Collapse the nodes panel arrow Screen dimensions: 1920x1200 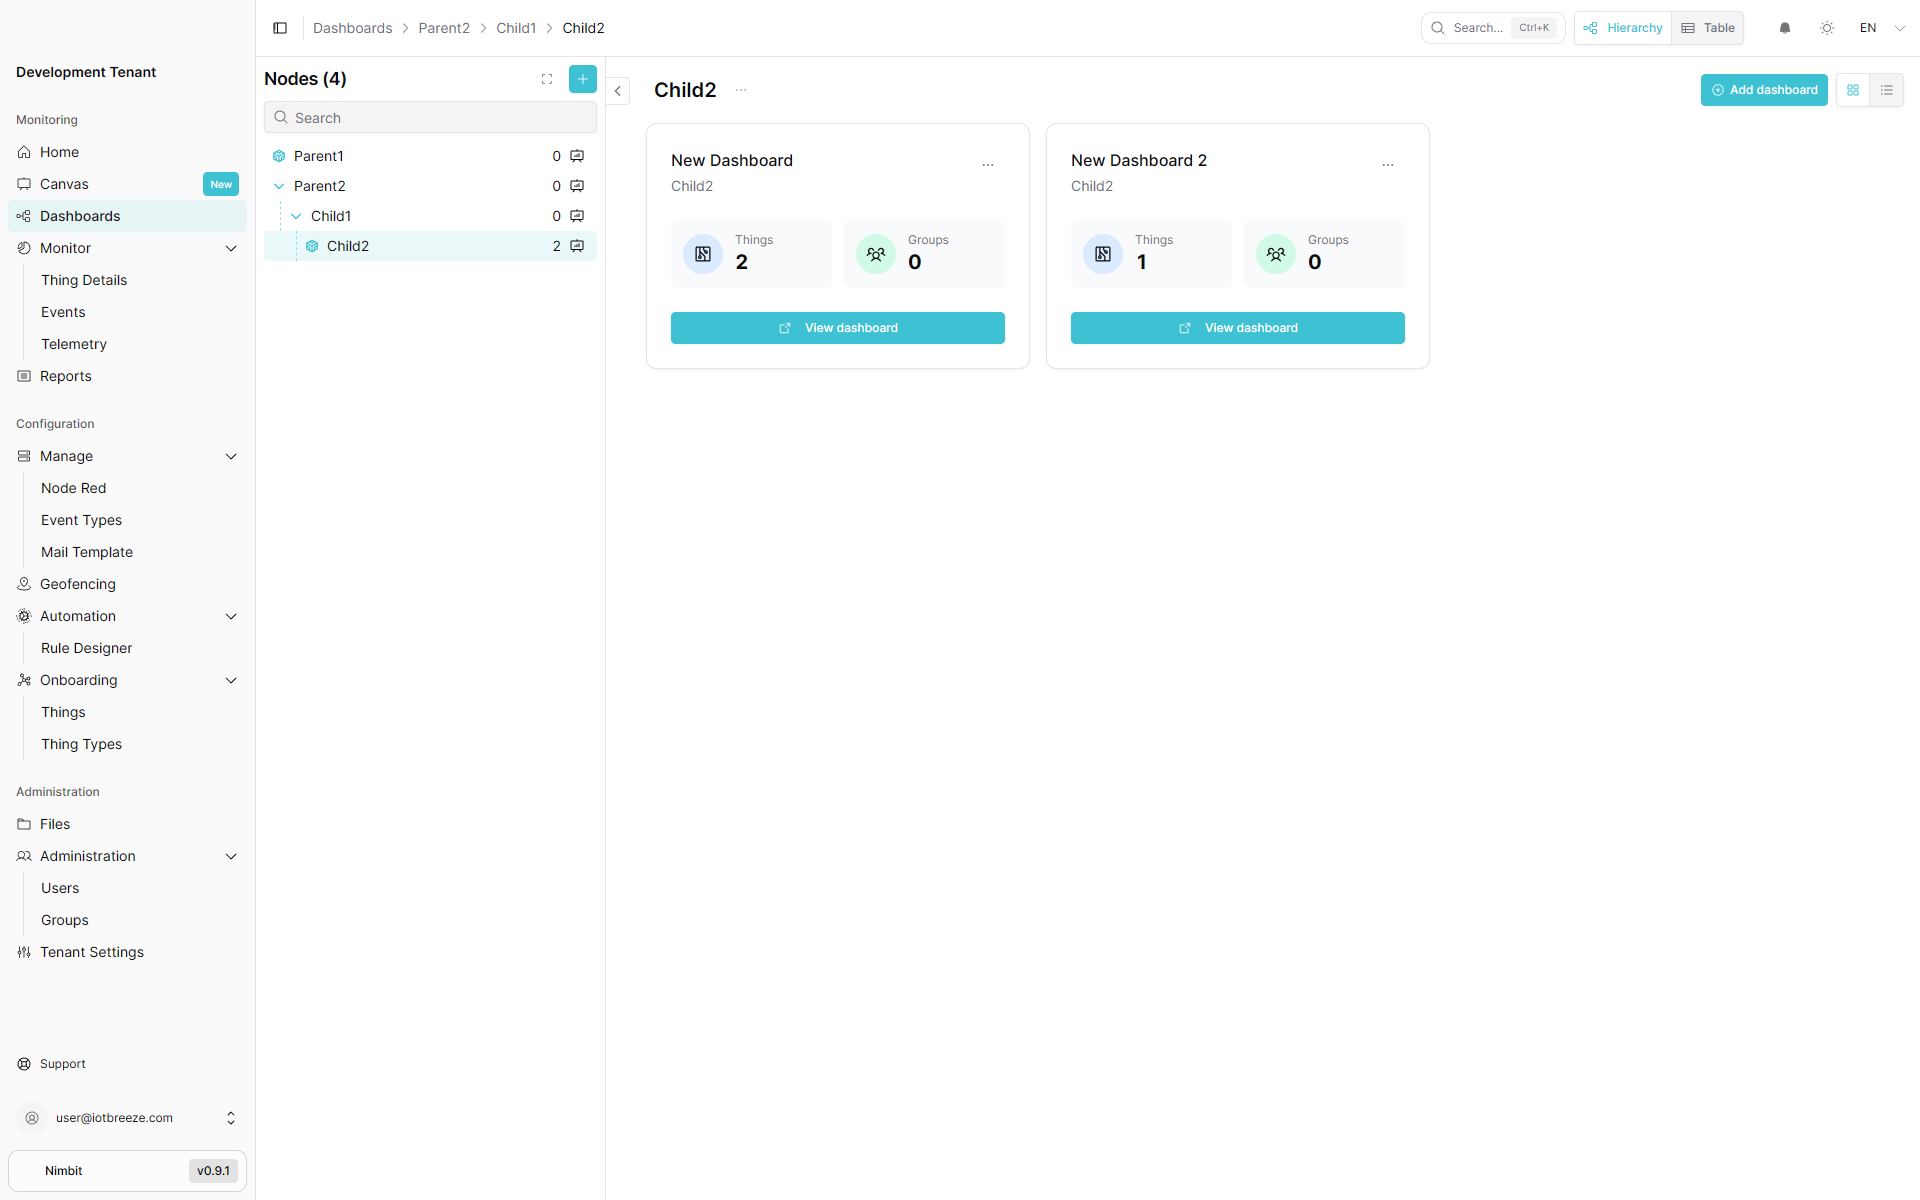click(x=618, y=91)
